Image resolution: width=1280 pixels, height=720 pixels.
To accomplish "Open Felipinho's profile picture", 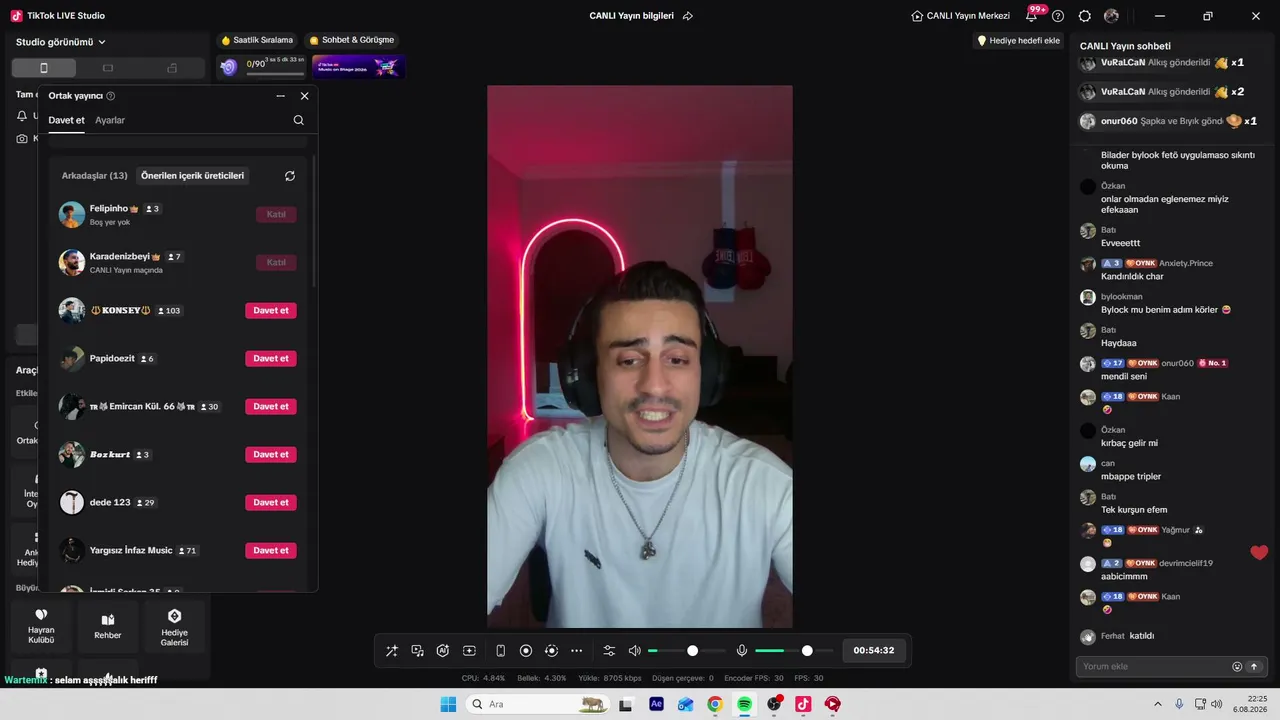I will (x=72, y=214).
